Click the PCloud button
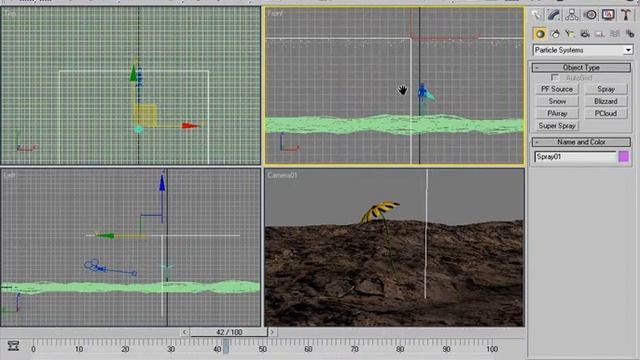 pyautogui.click(x=606, y=113)
